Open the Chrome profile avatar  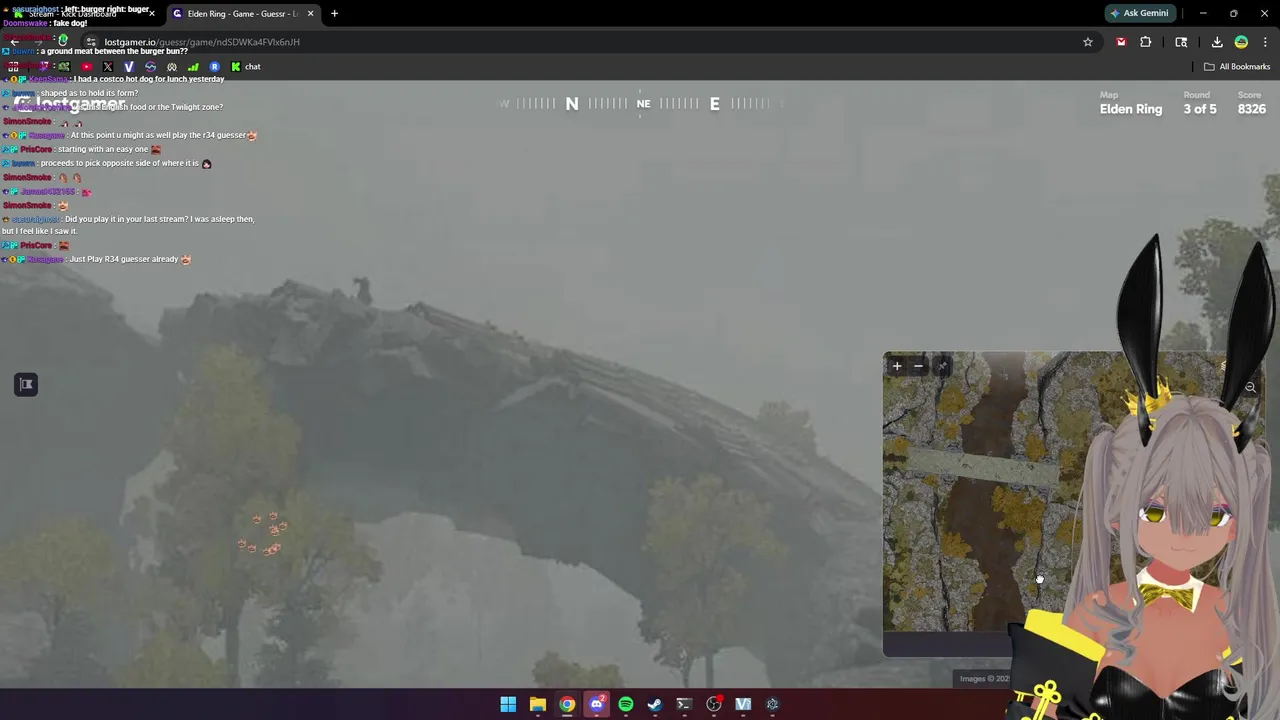[1241, 42]
